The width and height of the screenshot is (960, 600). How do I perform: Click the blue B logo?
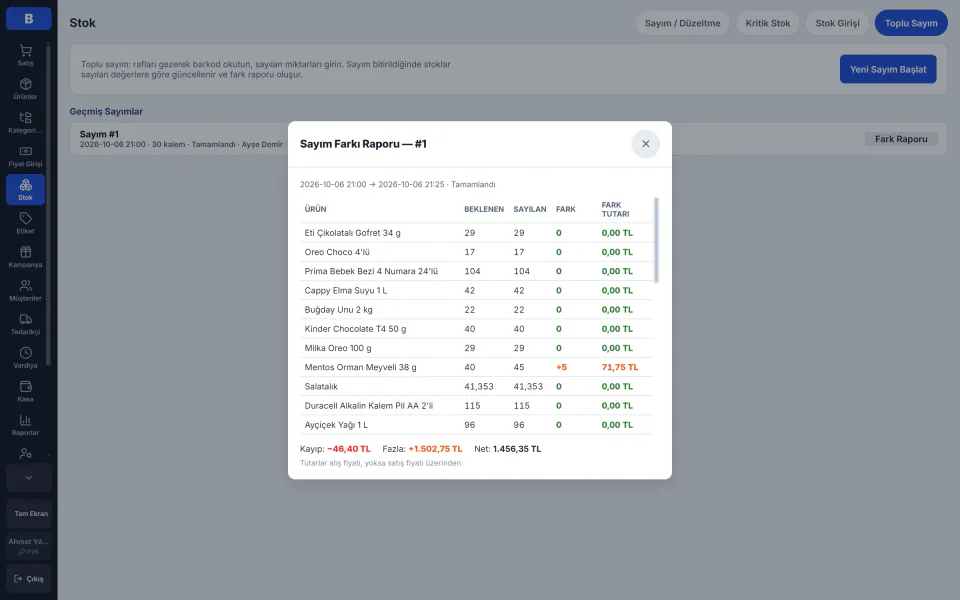(29, 18)
